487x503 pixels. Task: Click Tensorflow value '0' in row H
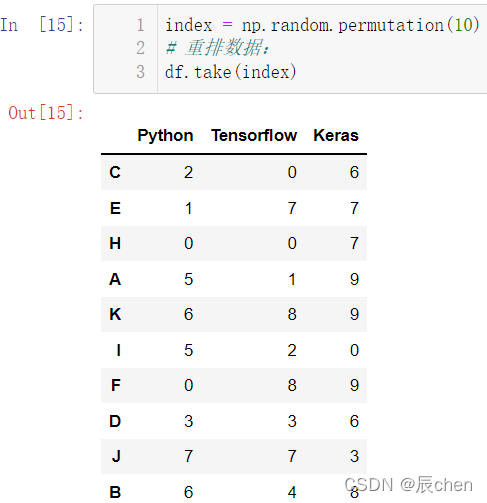click(x=292, y=243)
